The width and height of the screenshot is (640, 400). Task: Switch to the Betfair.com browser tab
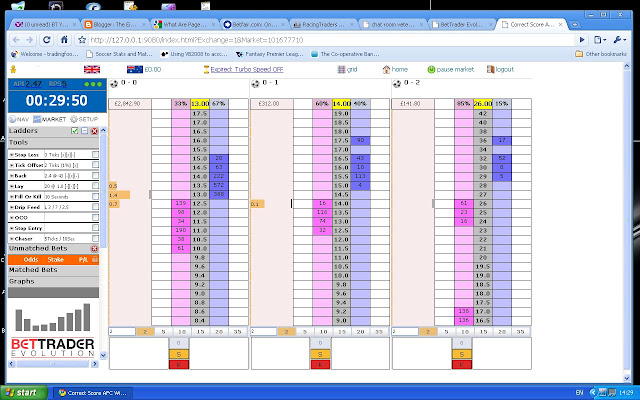pyautogui.click(x=254, y=24)
